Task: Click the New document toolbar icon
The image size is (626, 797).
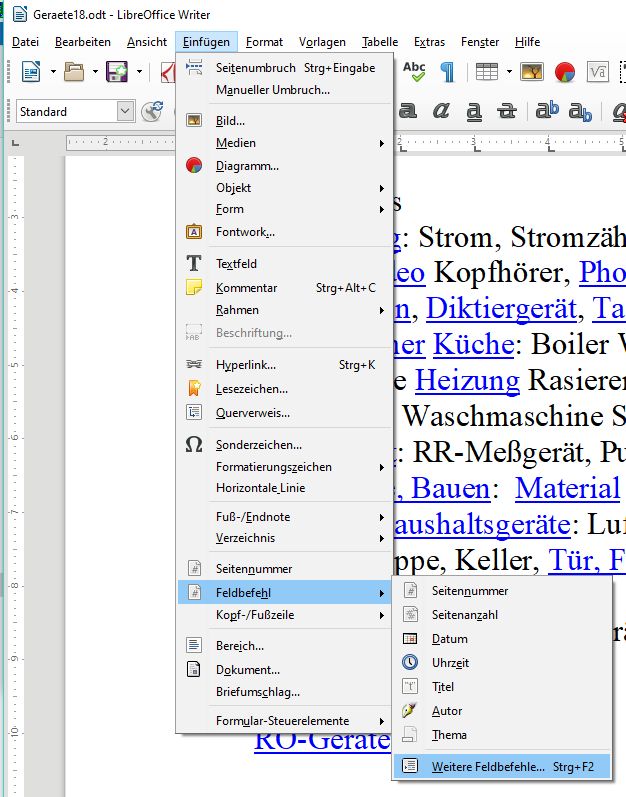Action: tap(31, 72)
